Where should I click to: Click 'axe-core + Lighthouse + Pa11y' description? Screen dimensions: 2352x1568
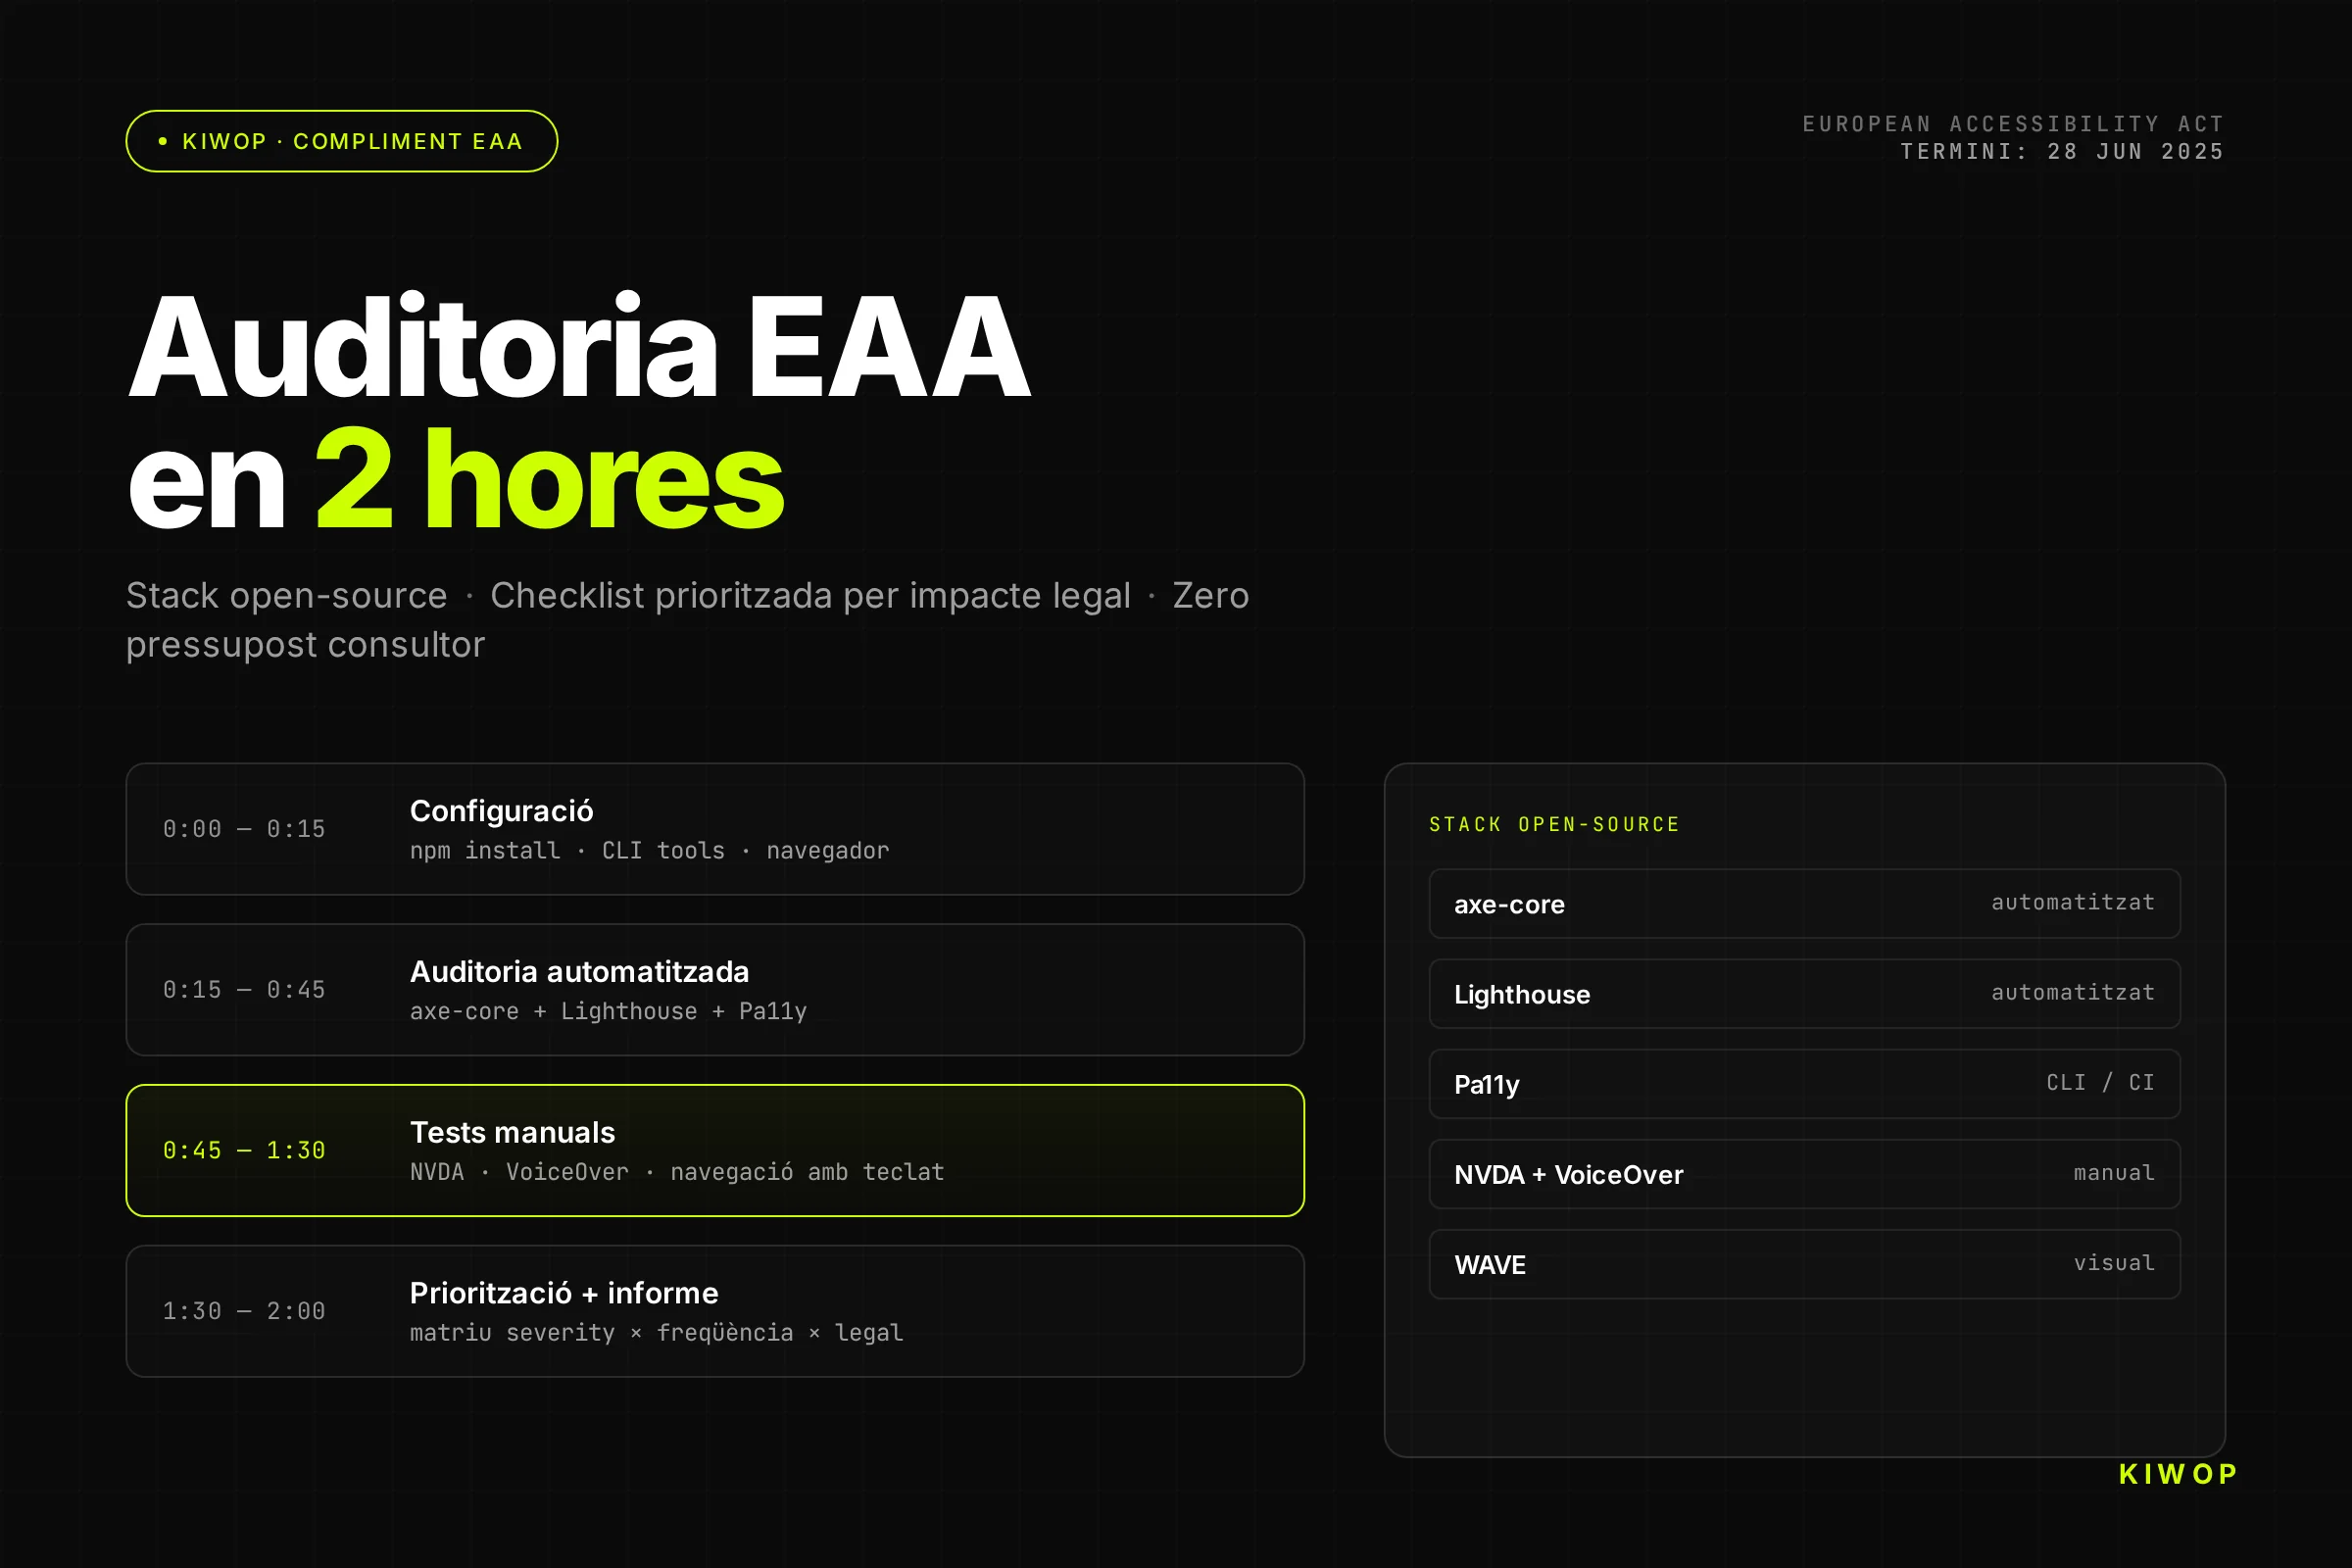tap(608, 1012)
